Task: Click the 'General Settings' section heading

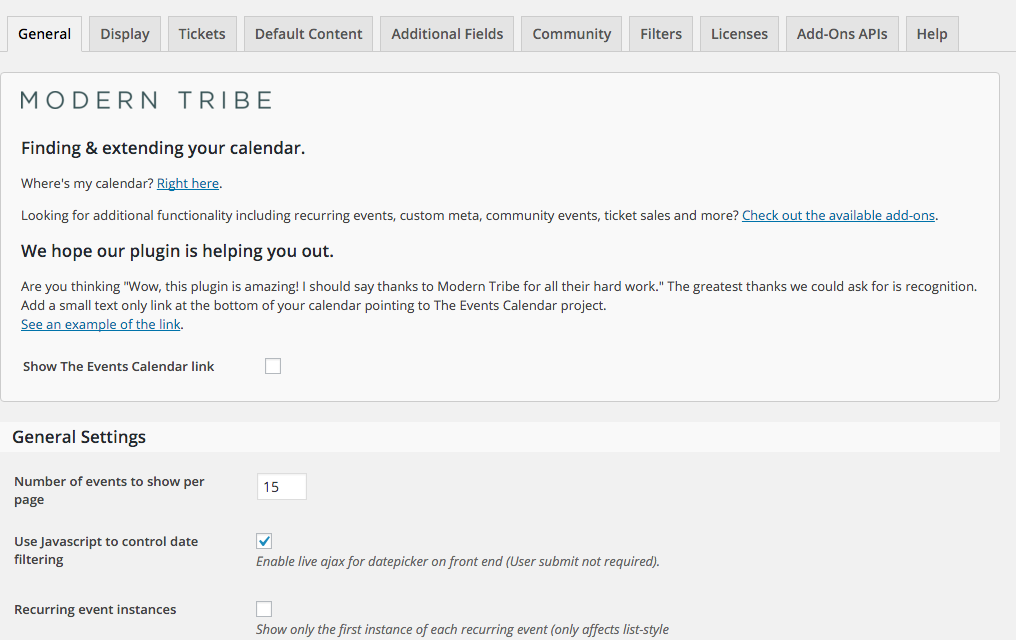Action: (79, 437)
